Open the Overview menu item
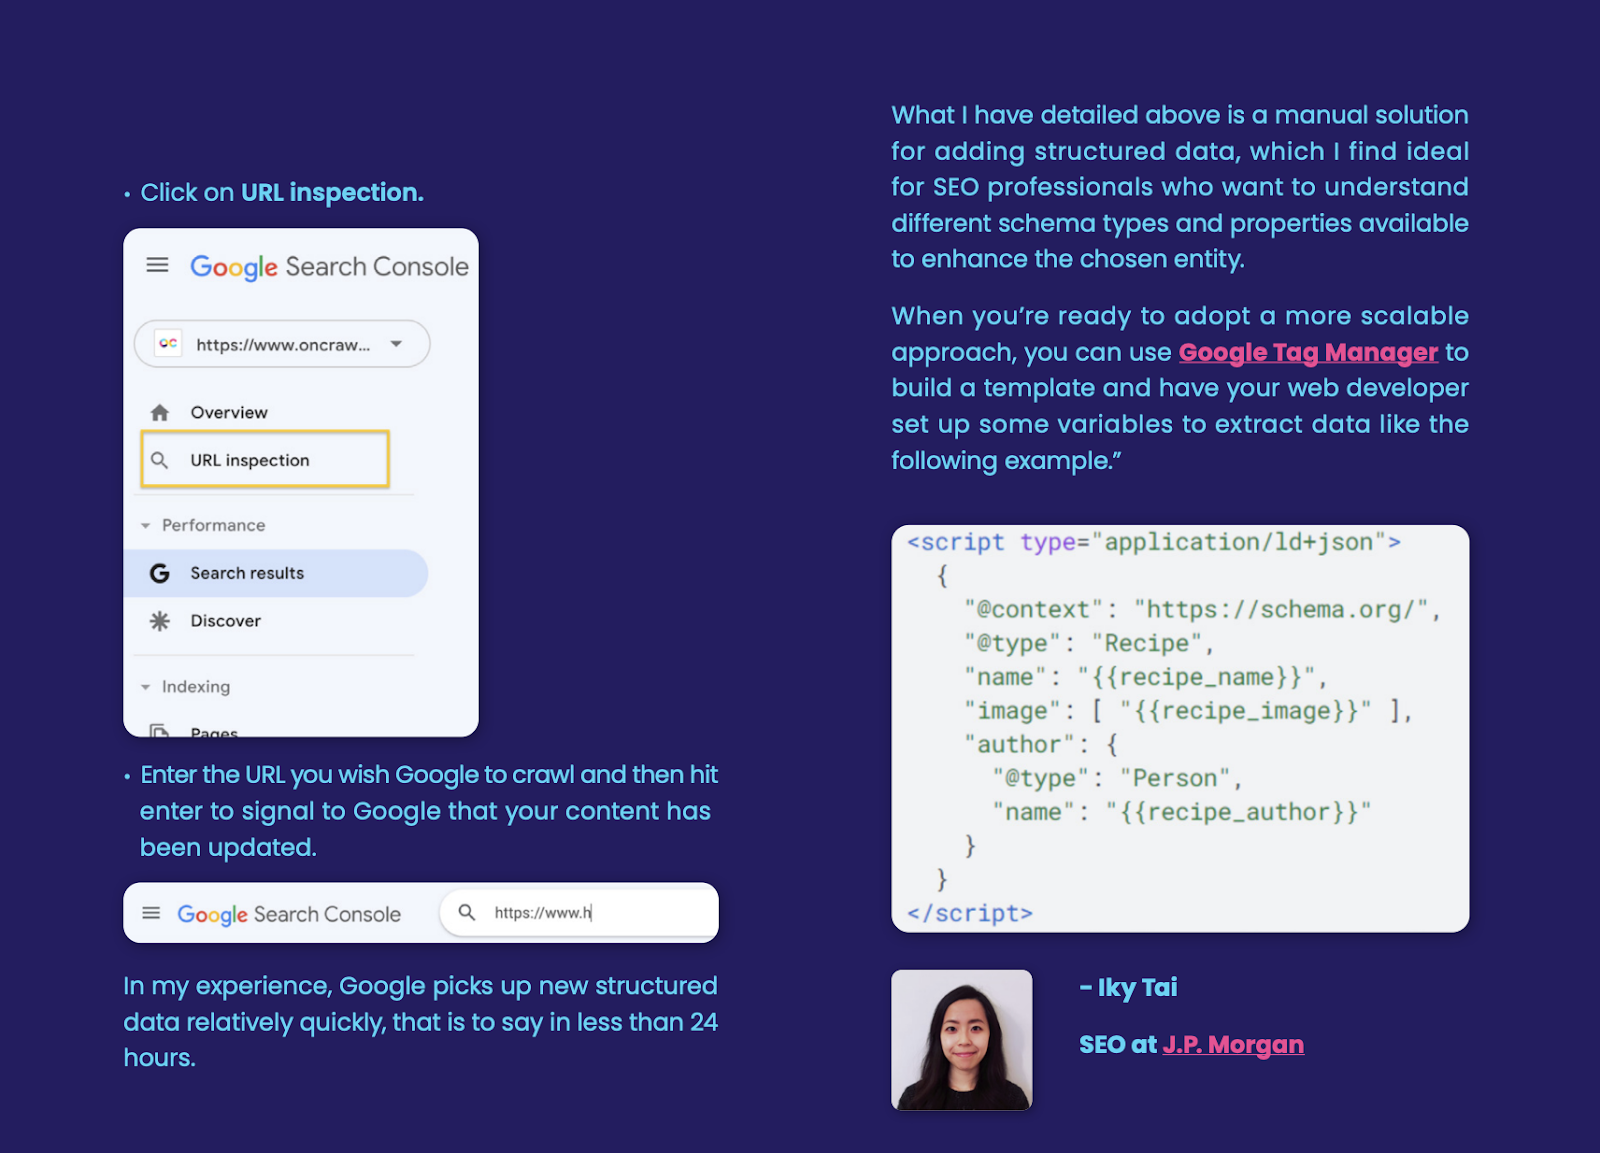The image size is (1600, 1153). click(x=229, y=413)
